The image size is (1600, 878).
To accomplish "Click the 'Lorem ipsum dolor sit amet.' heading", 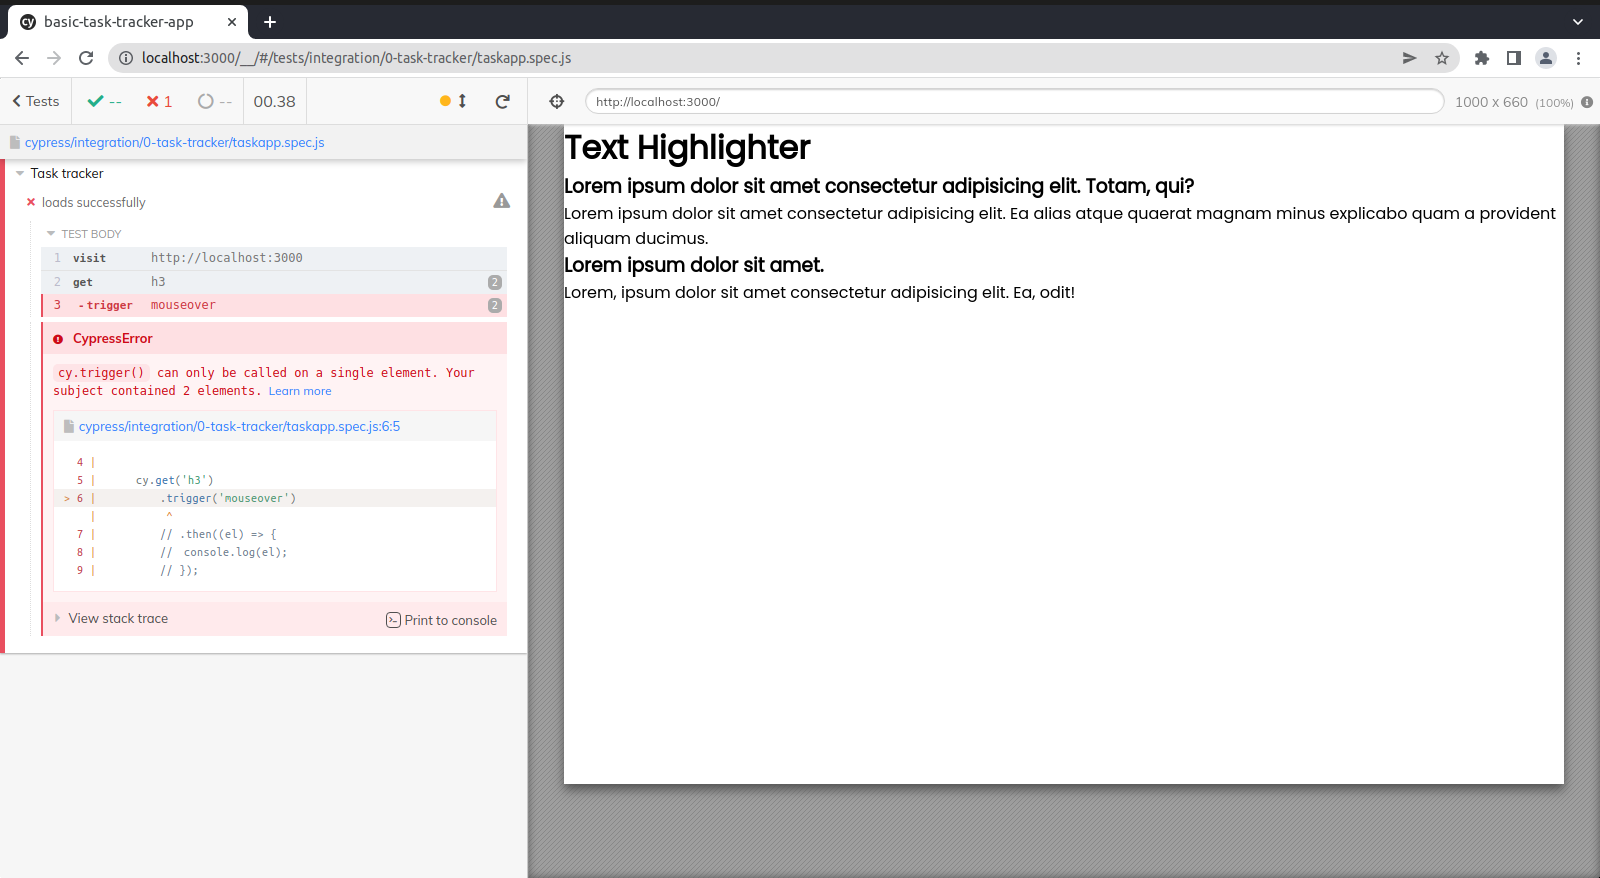I will click(x=694, y=265).
